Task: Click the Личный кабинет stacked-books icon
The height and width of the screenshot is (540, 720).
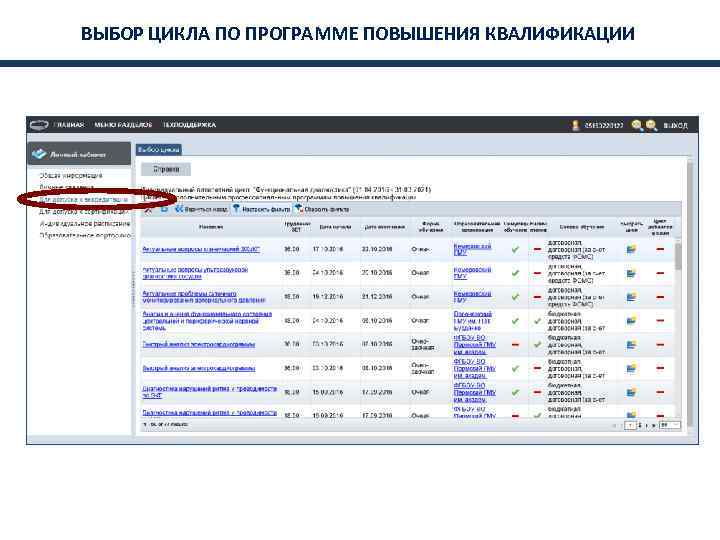Action: (x=39, y=154)
